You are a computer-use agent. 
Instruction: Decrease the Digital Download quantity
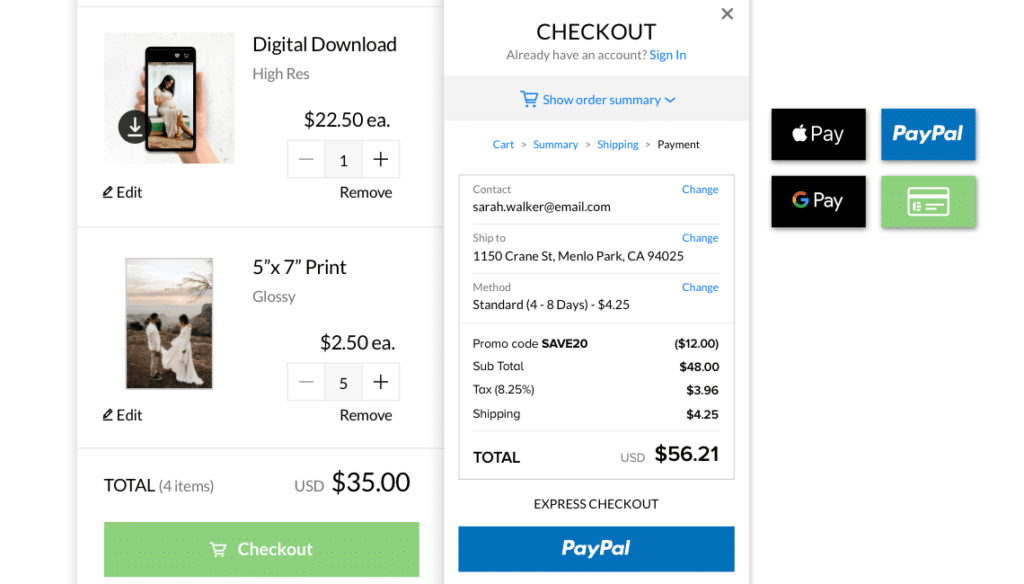pyautogui.click(x=306, y=159)
